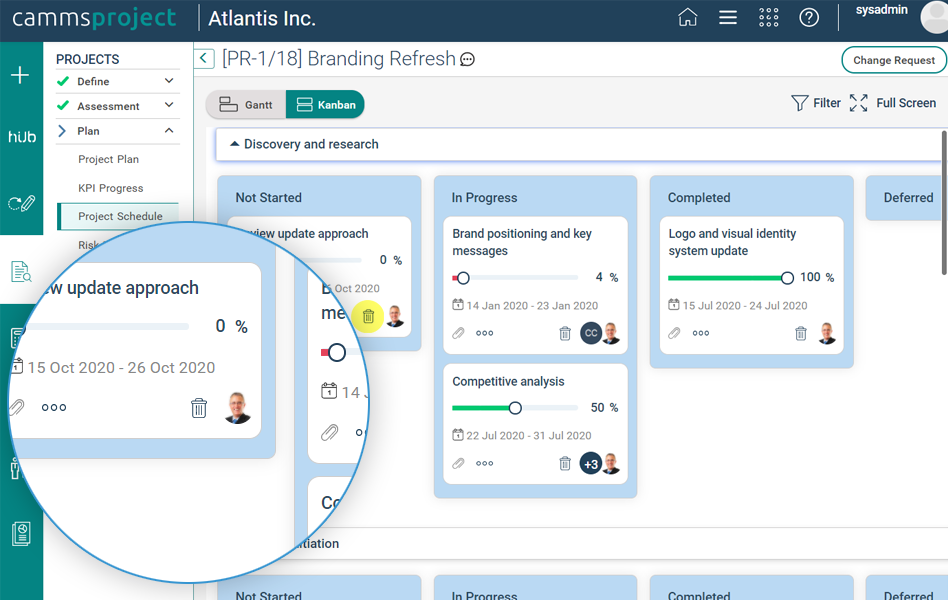Click the Full Screen label
Viewport: 948px width, 600px height.
(906, 103)
